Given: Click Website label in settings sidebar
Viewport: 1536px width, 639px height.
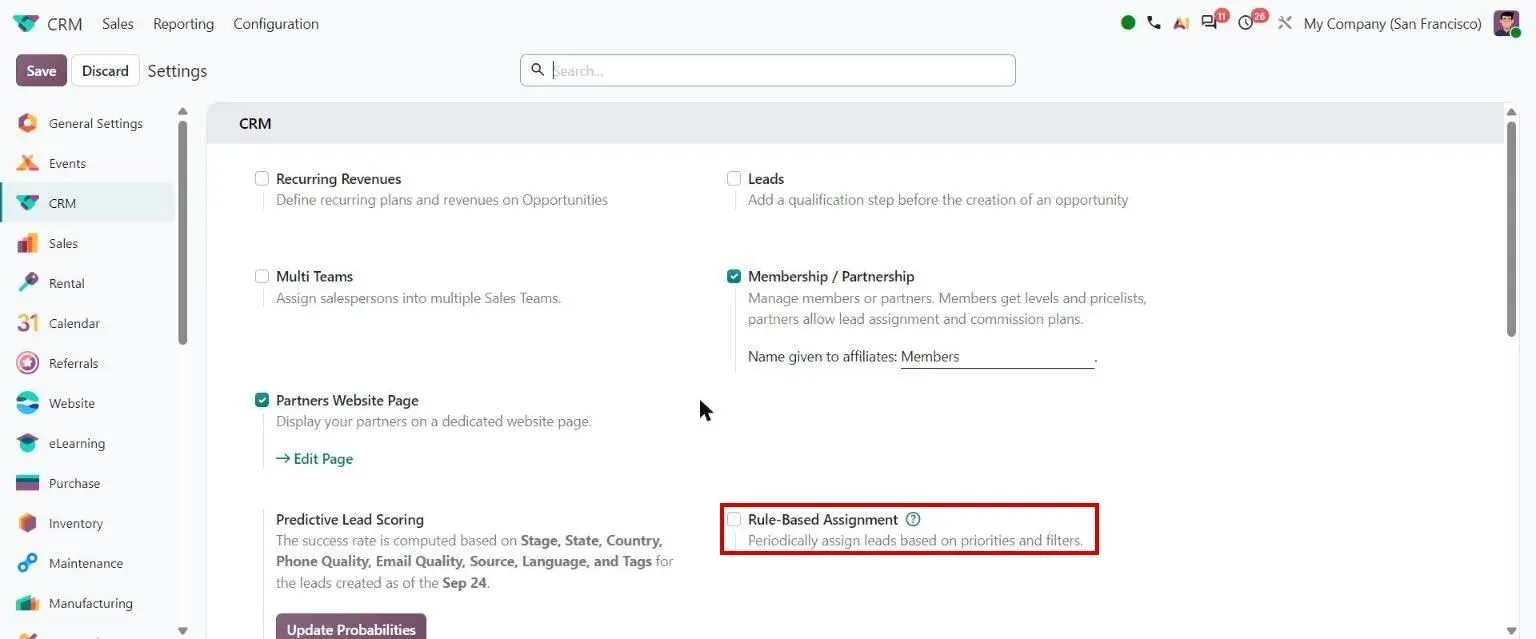Looking at the screenshot, I should coord(72,403).
